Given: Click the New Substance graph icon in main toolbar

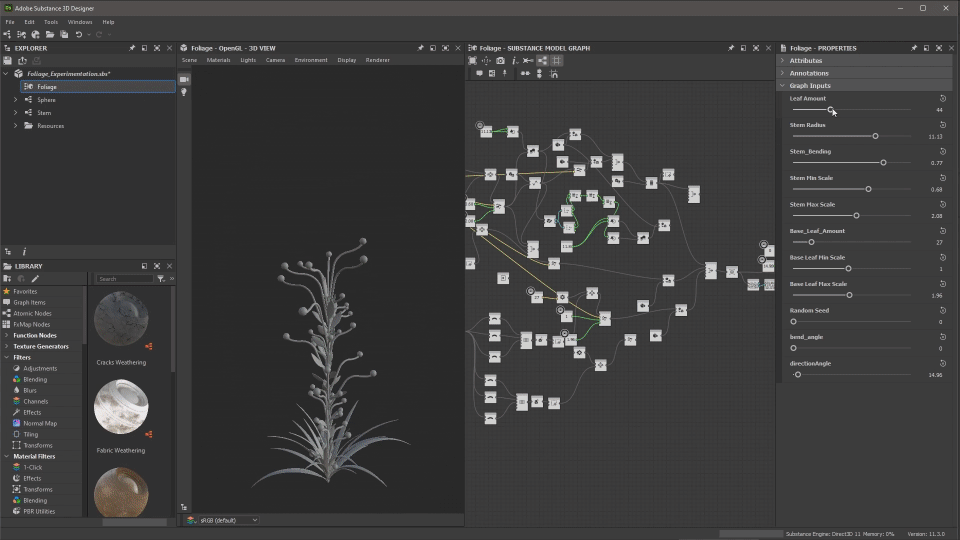Looking at the screenshot, I should (7, 35).
